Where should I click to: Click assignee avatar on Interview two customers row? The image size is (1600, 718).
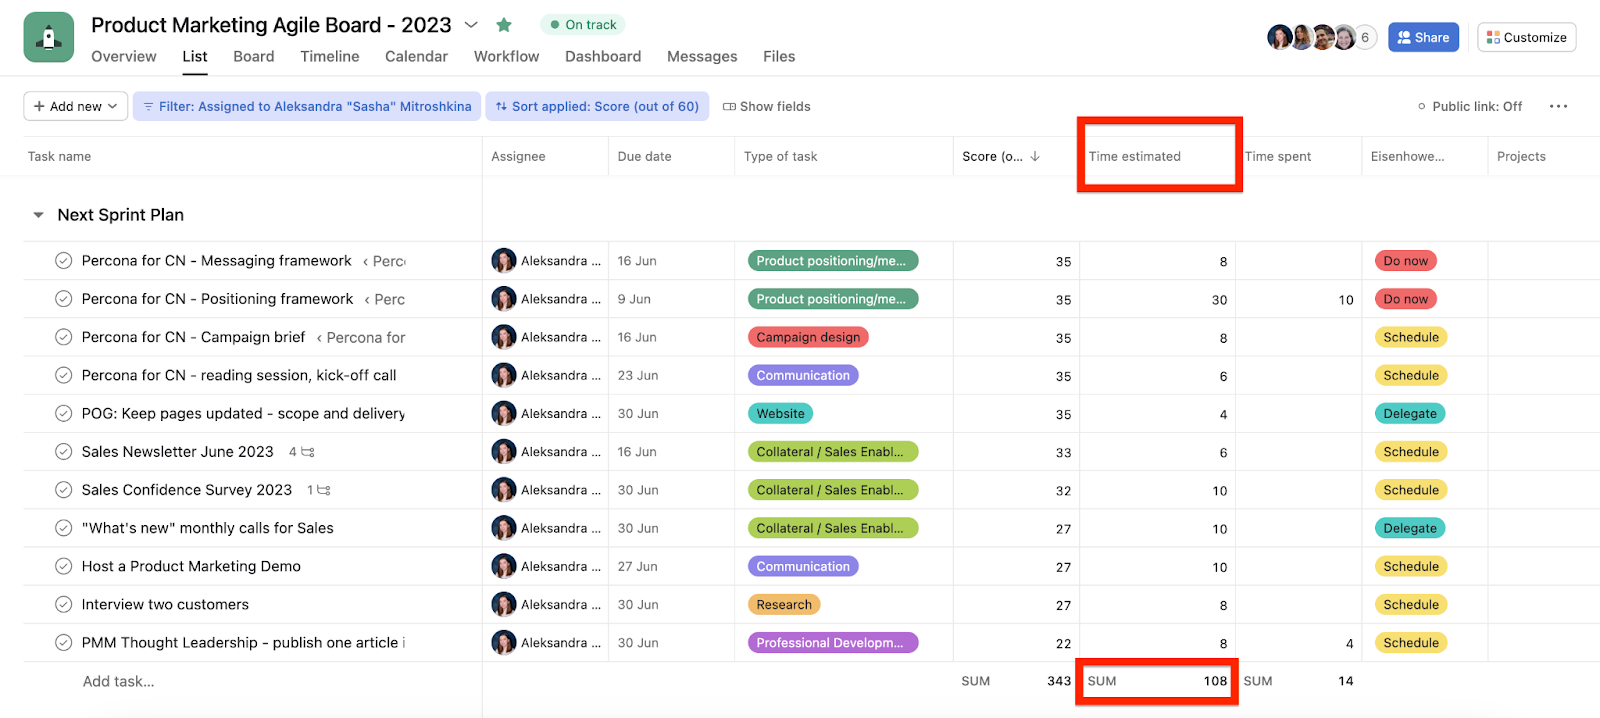504,604
